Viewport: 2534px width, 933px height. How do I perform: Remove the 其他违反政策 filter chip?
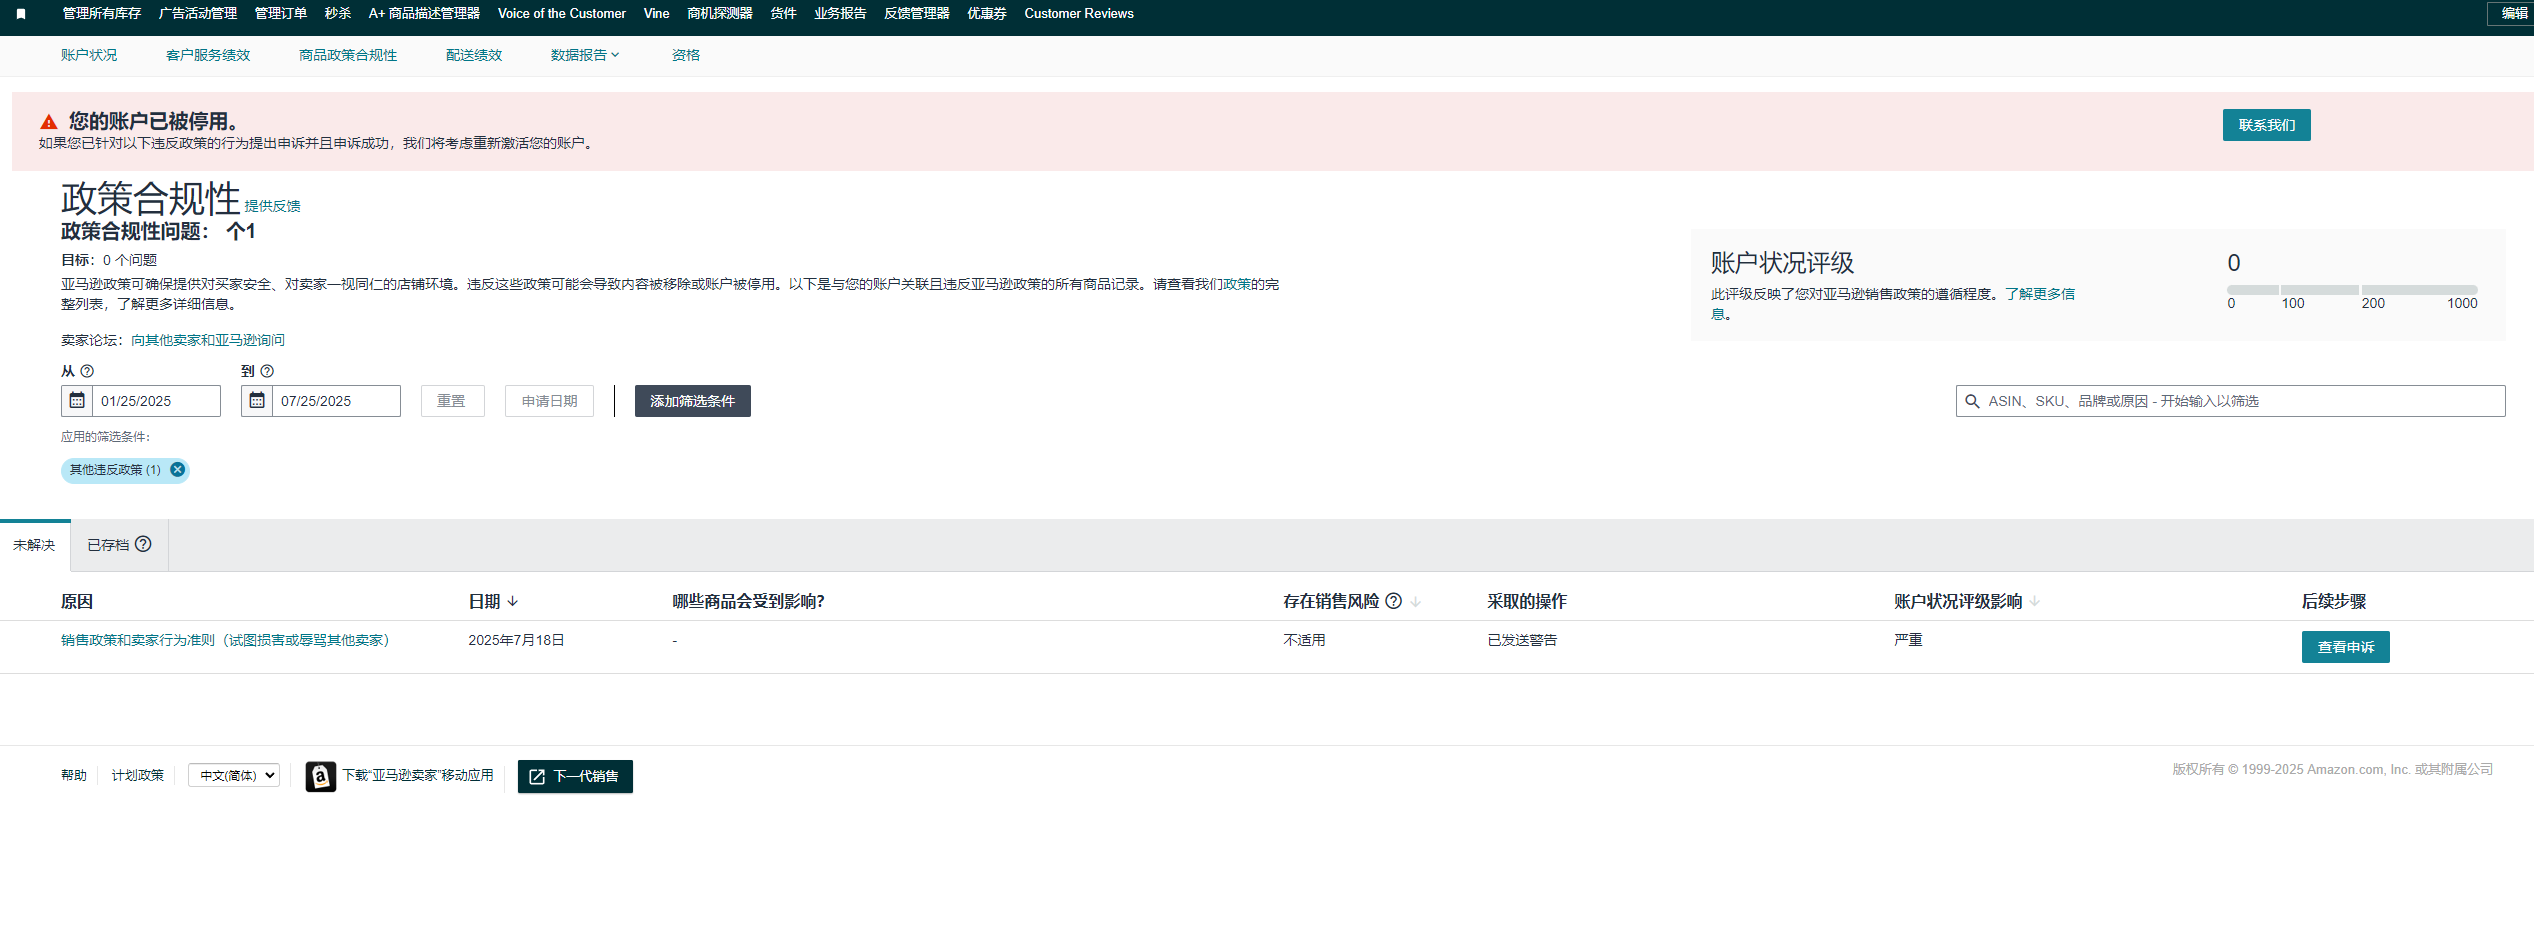pos(177,470)
